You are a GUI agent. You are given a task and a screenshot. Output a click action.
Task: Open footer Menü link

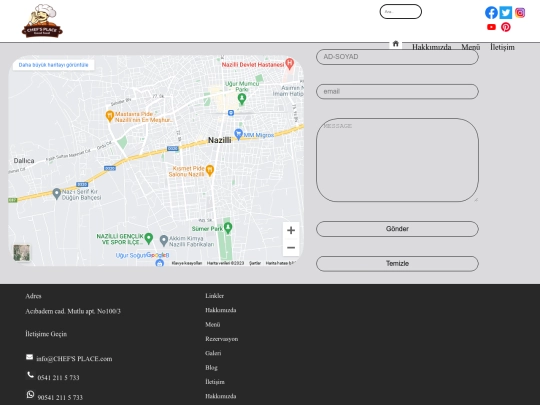(x=212, y=324)
